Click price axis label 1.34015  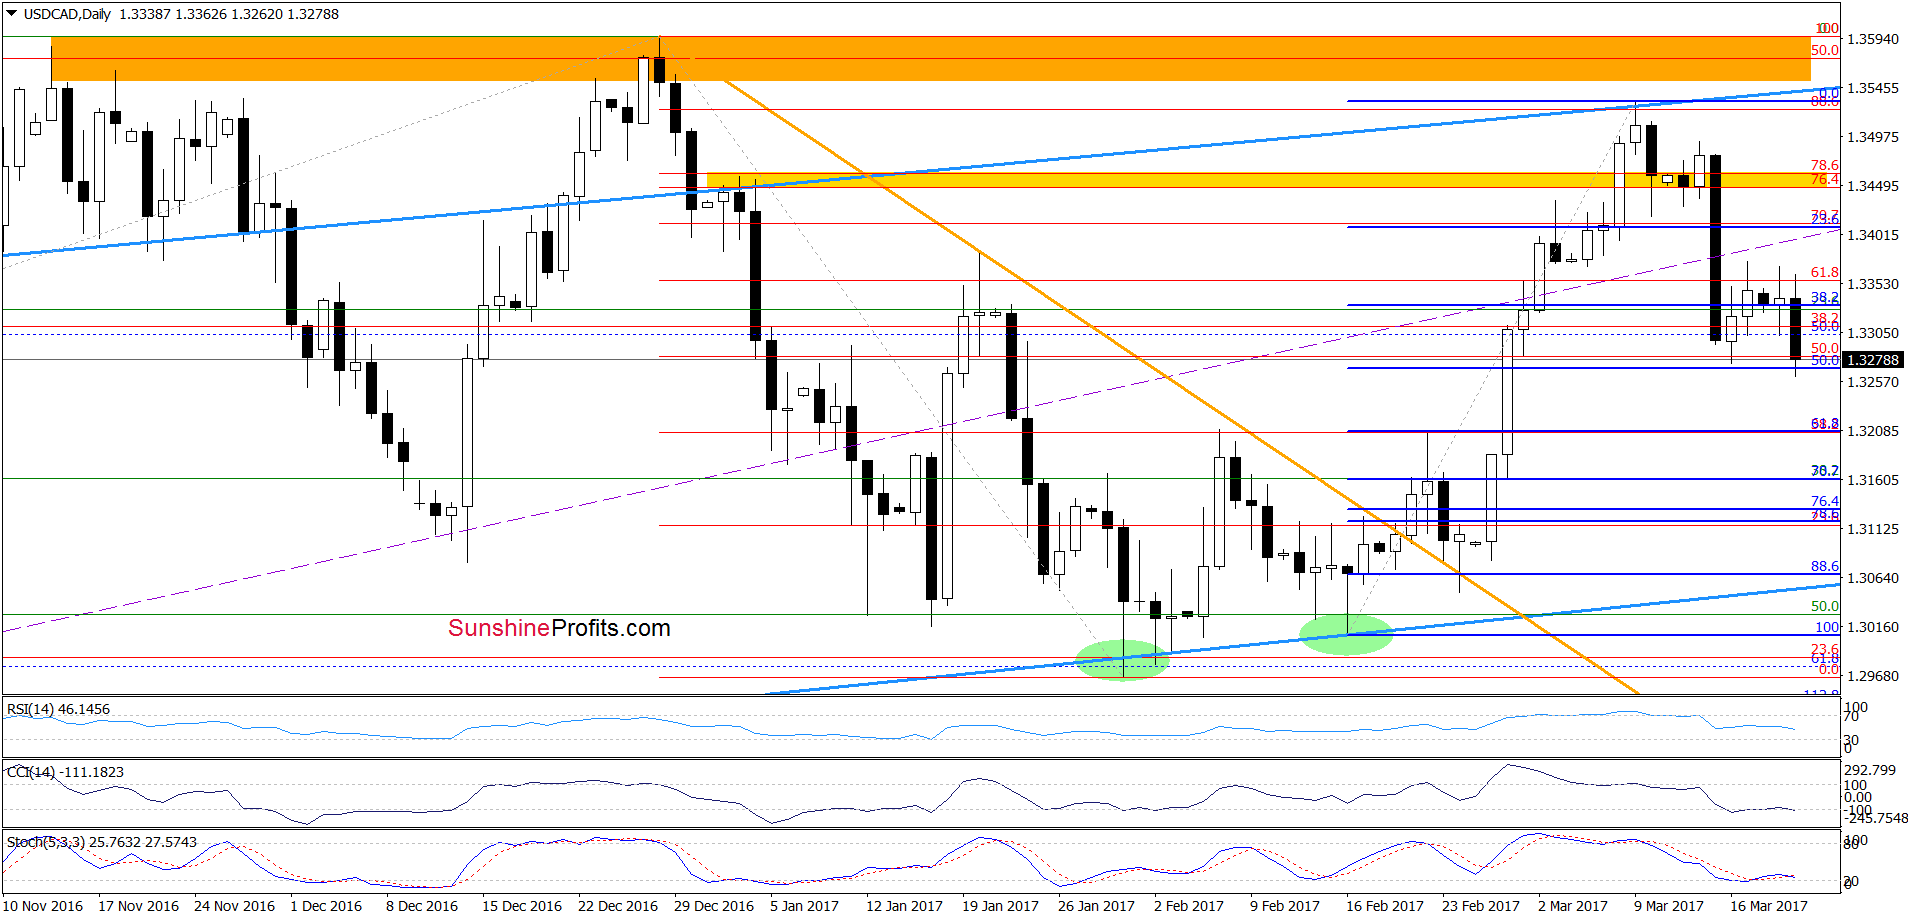[x=1872, y=235]
